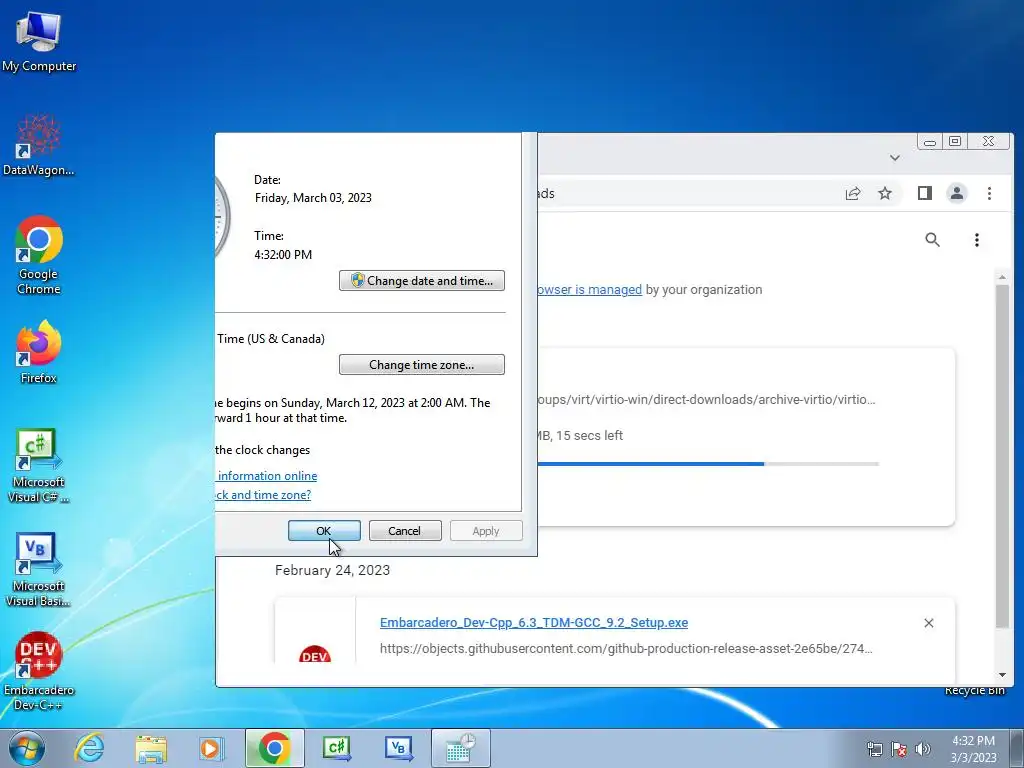Screen dimensions: 1024x768
Task: Click the virtio-win download URL text
Action: click(x=706, y=400)
